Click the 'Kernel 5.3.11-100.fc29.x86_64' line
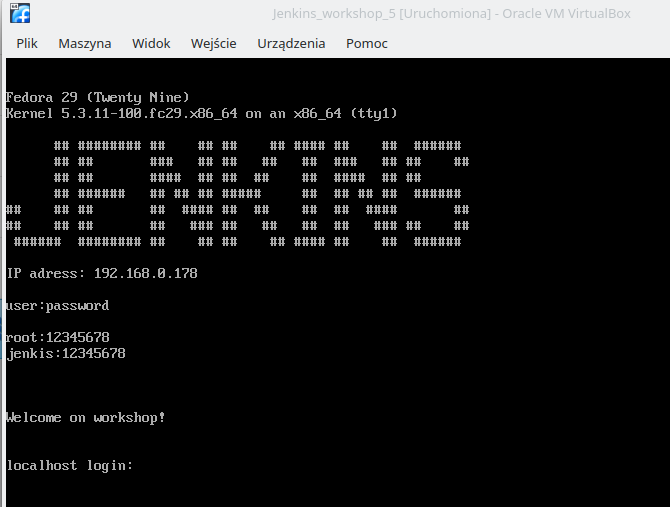The image size is (670, 507). click(201, 114)
